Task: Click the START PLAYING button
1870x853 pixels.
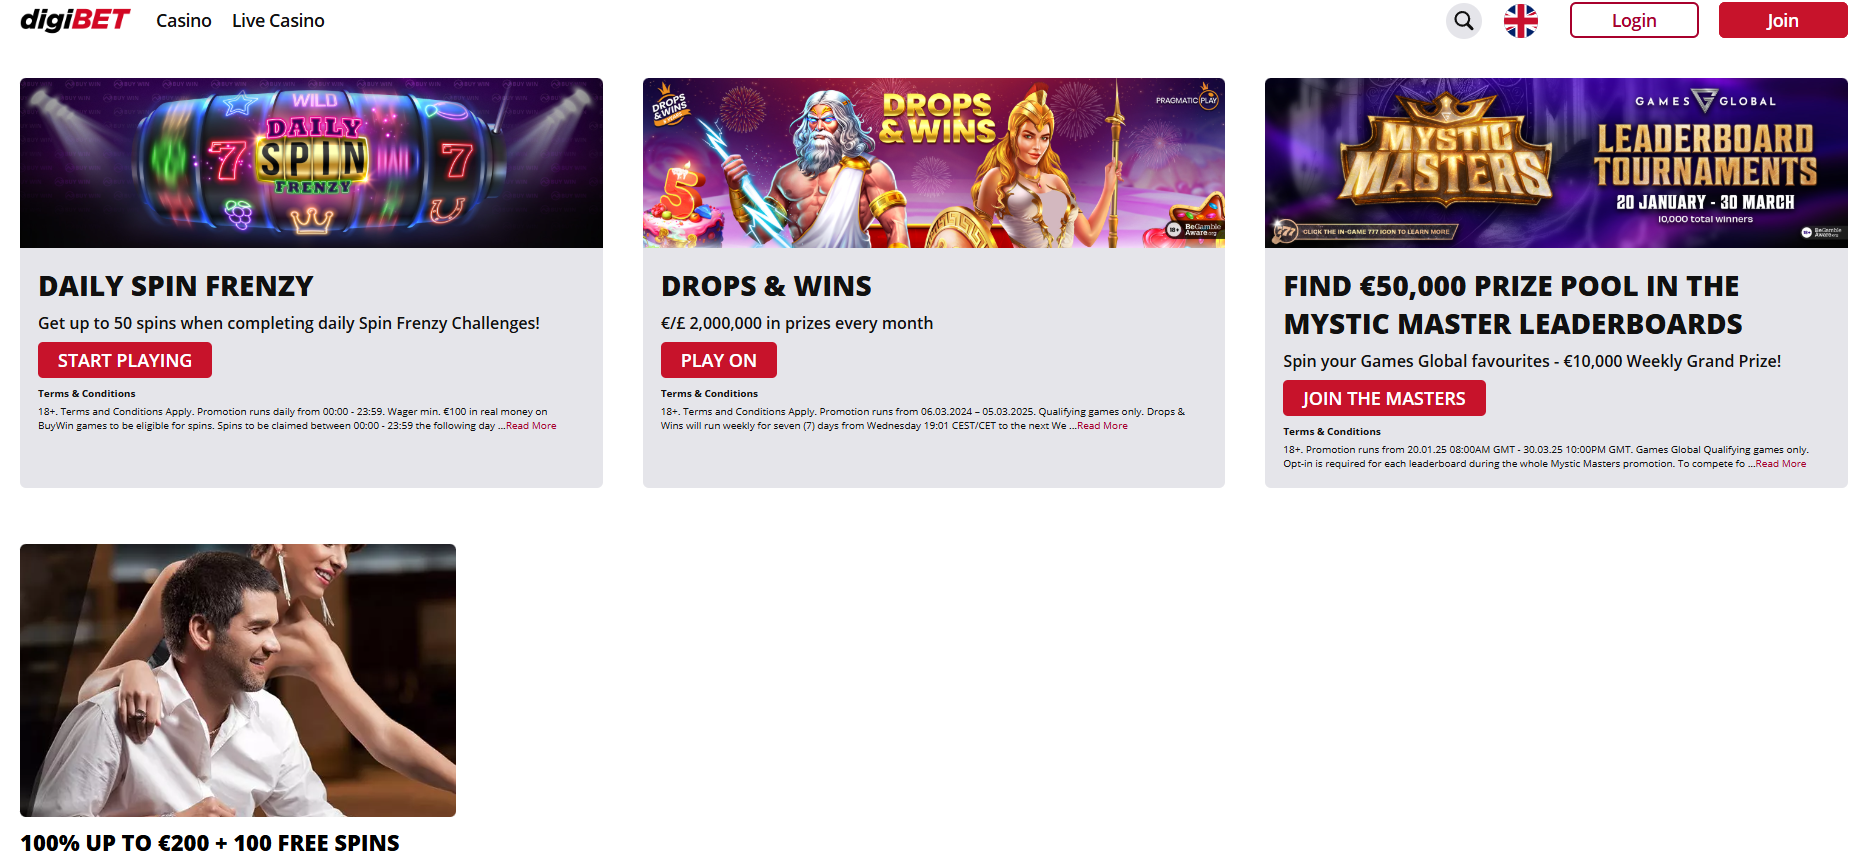Action: tap(125, 360)
